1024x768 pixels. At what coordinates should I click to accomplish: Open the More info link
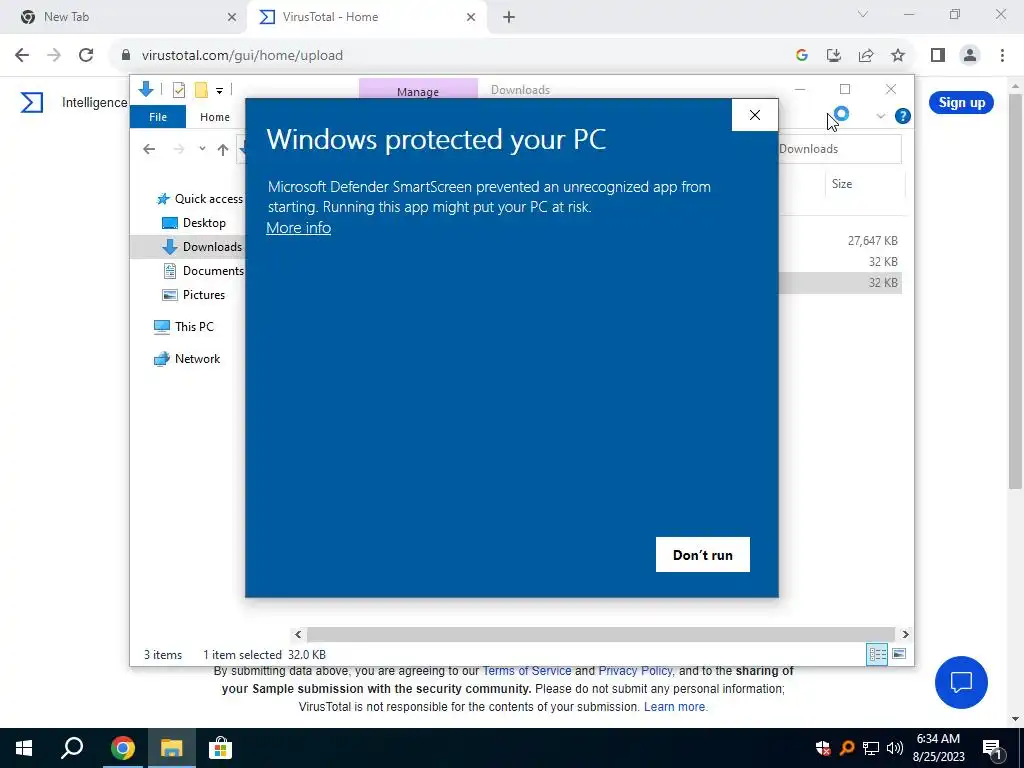point(298,227)
